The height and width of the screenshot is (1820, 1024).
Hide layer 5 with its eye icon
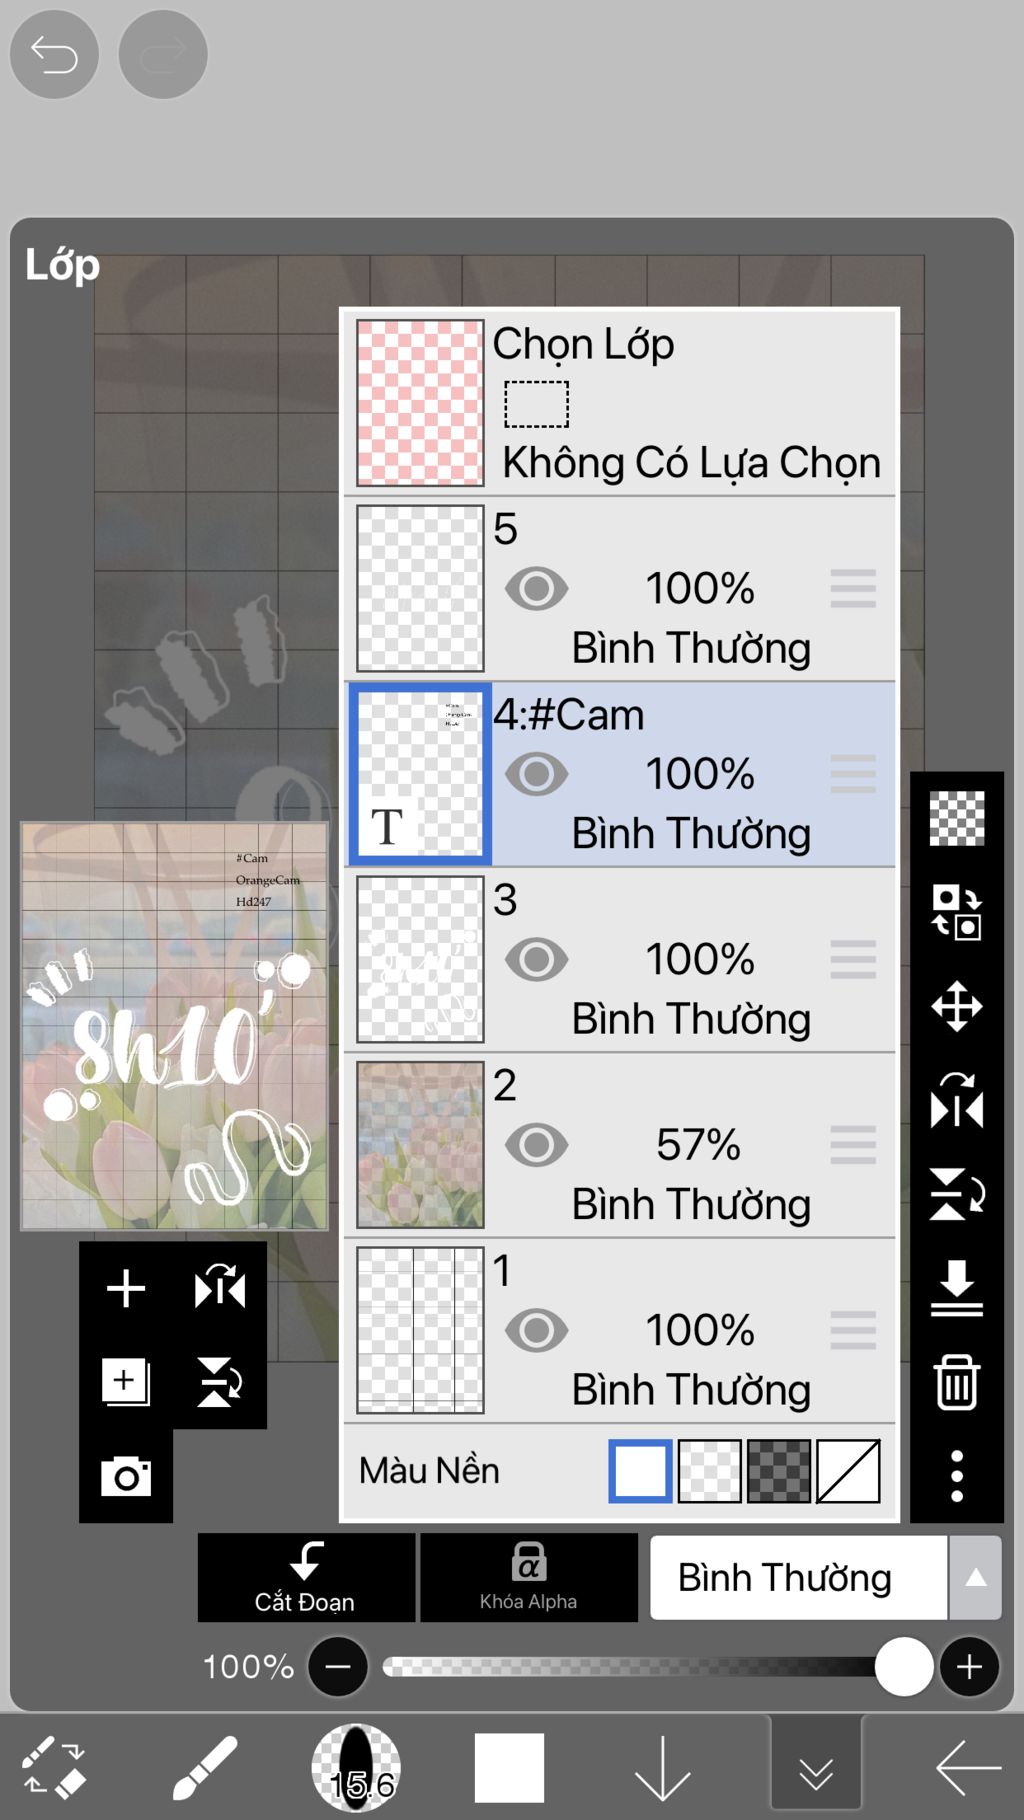537,588
